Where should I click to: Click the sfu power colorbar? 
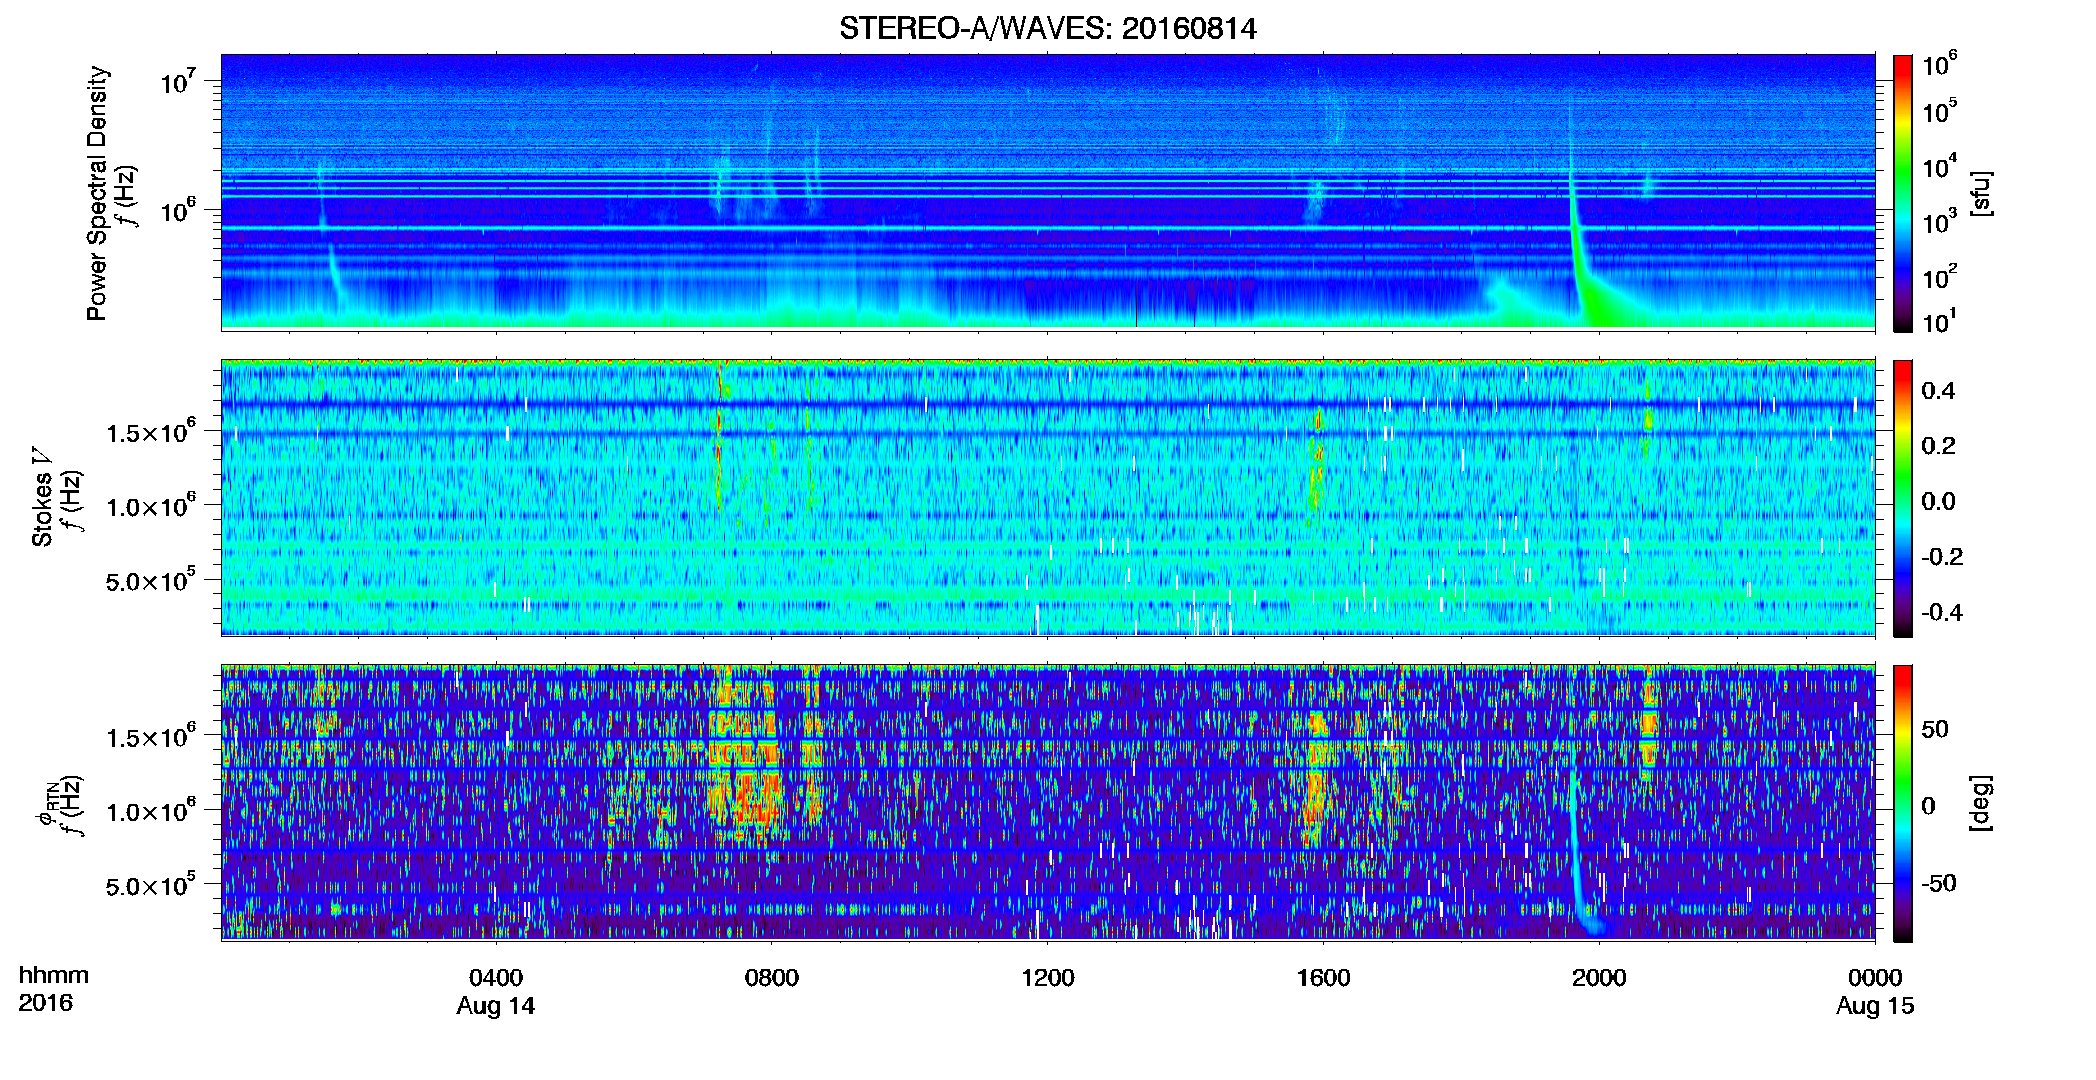1903,193
